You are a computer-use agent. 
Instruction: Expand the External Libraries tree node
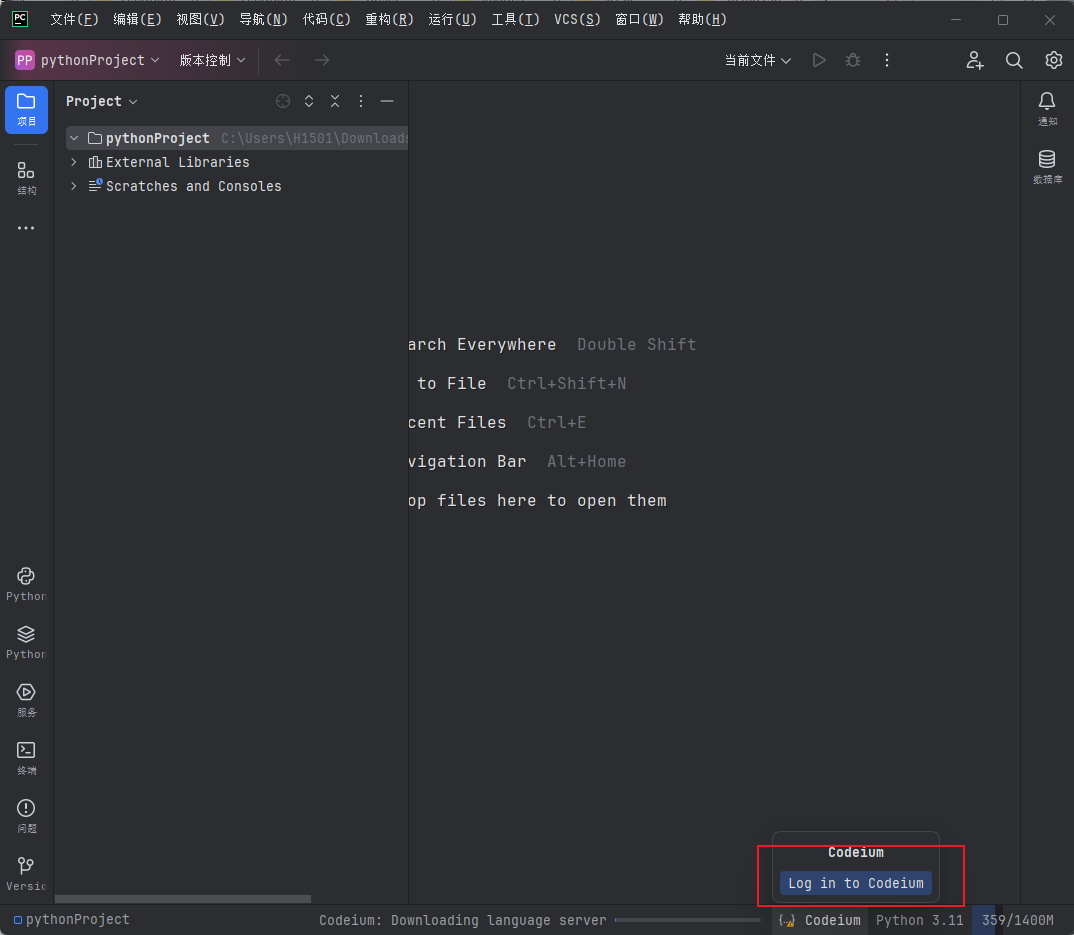coord(72,161)
